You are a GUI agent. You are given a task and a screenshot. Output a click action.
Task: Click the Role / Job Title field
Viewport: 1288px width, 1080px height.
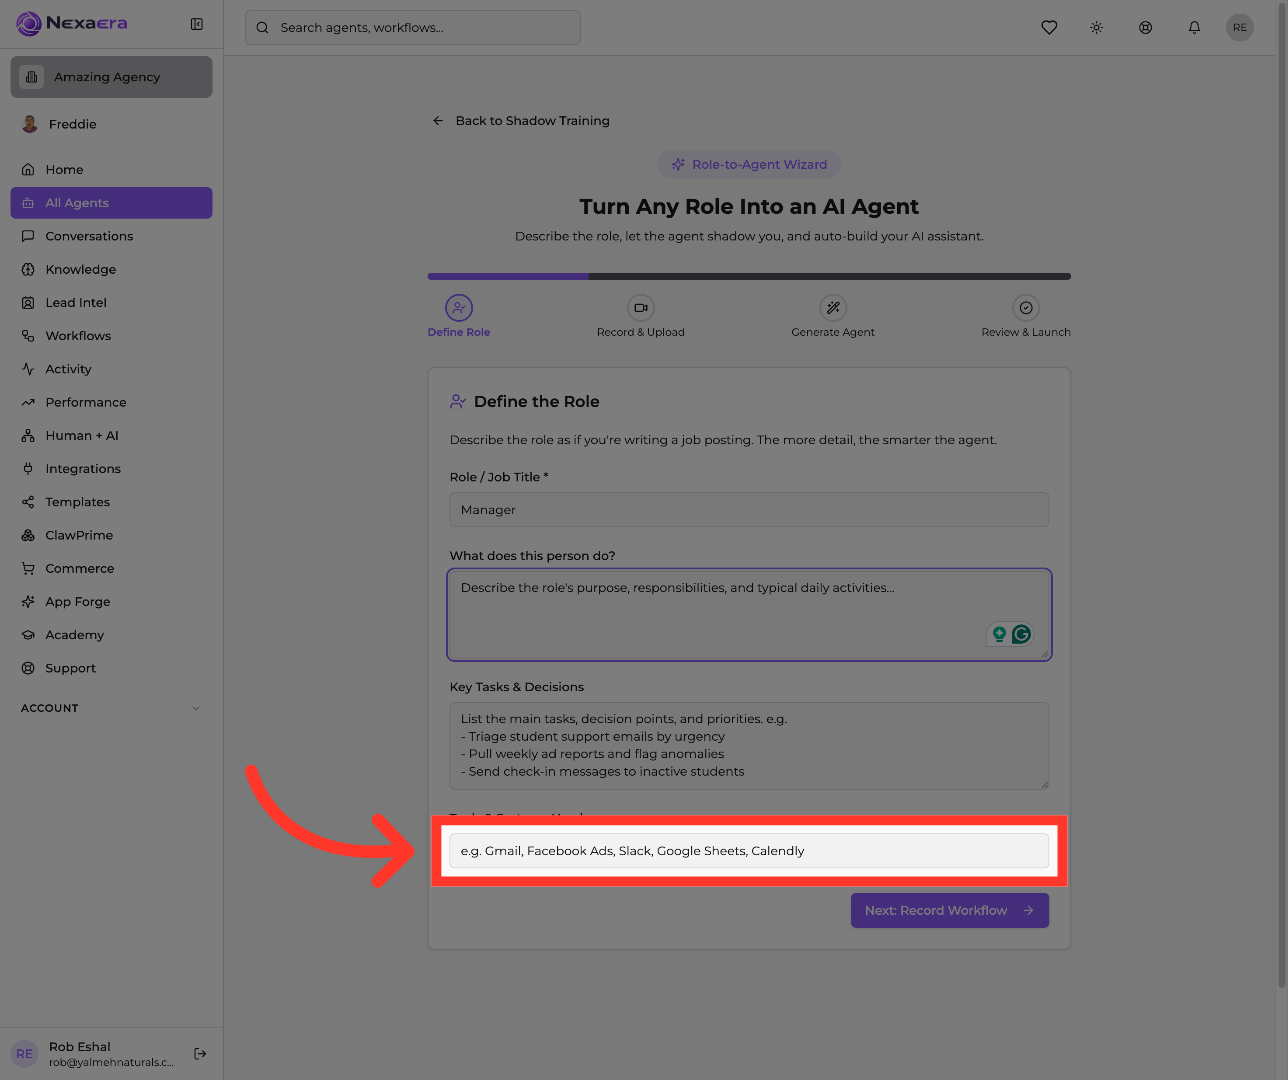tap(749, 510)
